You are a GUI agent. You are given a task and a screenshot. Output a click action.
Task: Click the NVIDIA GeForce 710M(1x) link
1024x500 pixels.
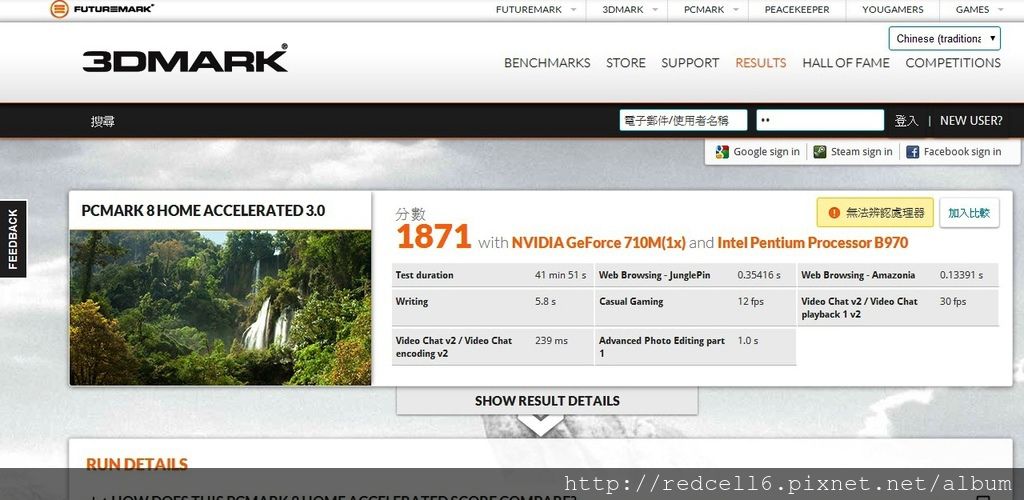(598, 243)
